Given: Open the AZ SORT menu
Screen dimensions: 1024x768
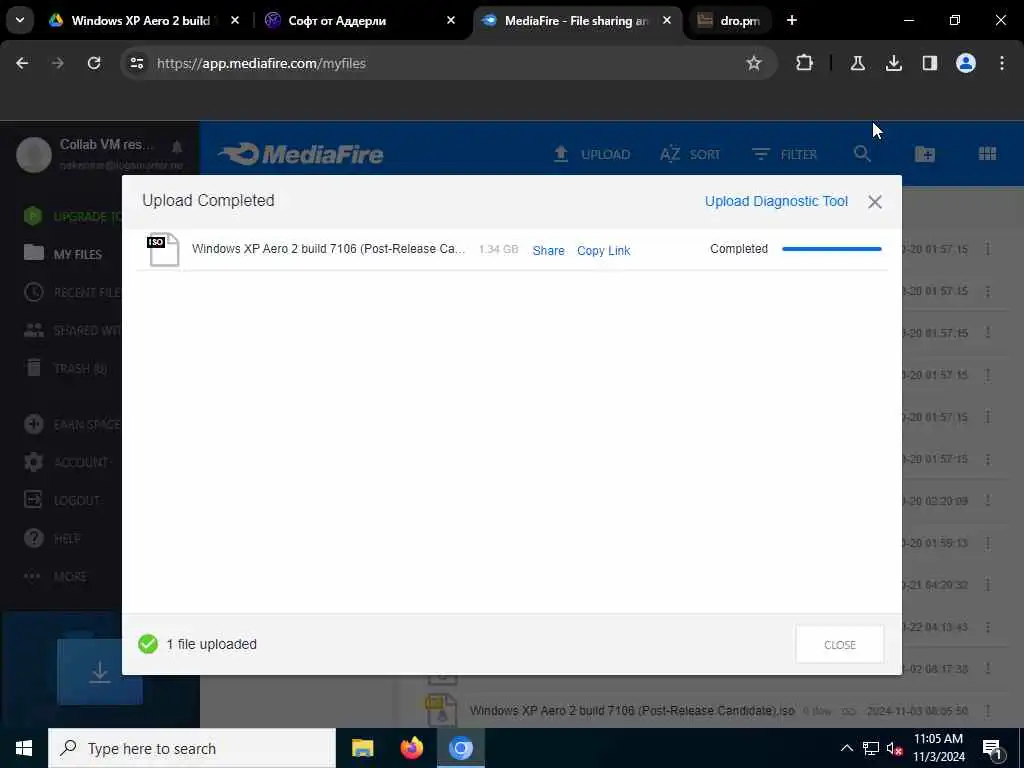Looking at the screenshot, I should (690, 154).
